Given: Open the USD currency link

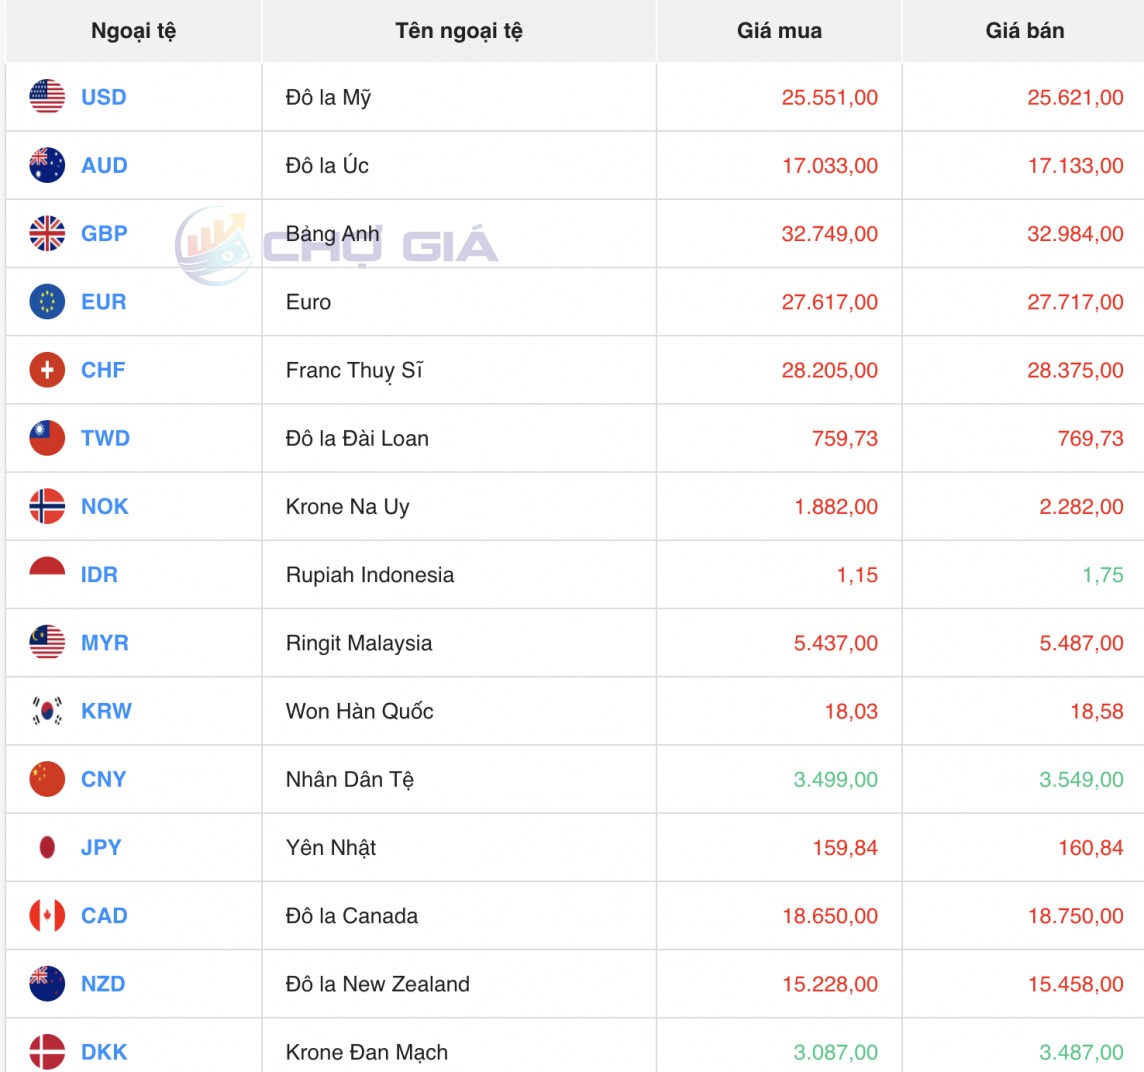Looking at the screenshot, I should point(103,97).
